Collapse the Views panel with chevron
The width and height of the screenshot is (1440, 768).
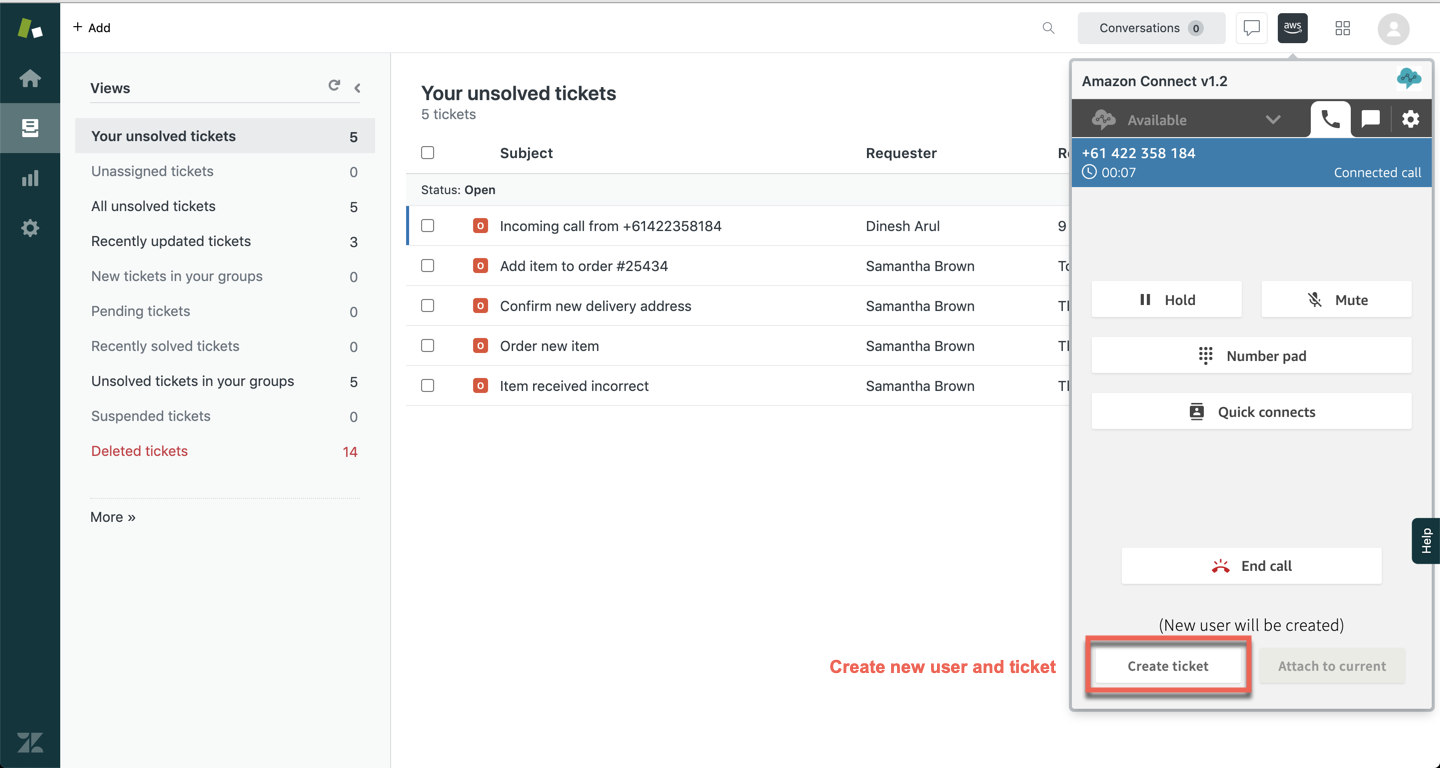pos(357,88)
